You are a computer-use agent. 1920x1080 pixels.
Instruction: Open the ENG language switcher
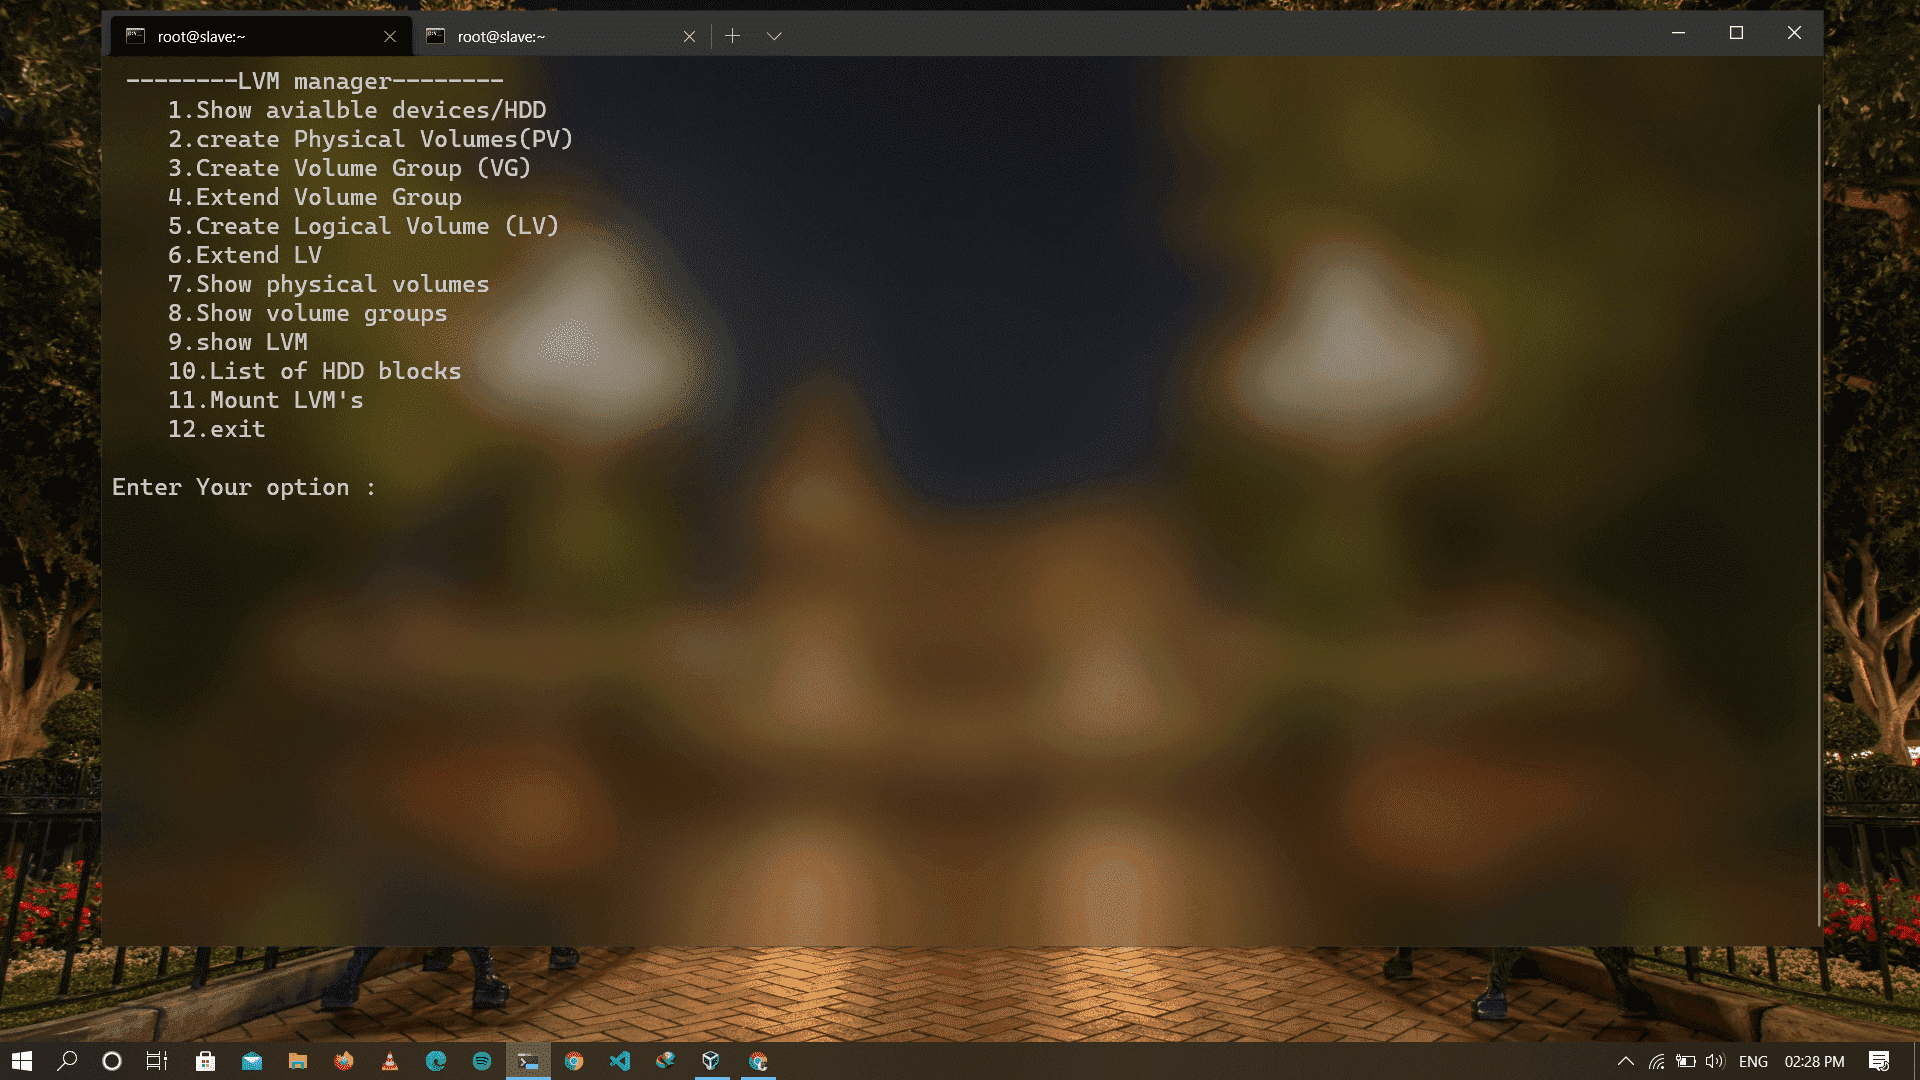(x=1753, y=1061)
